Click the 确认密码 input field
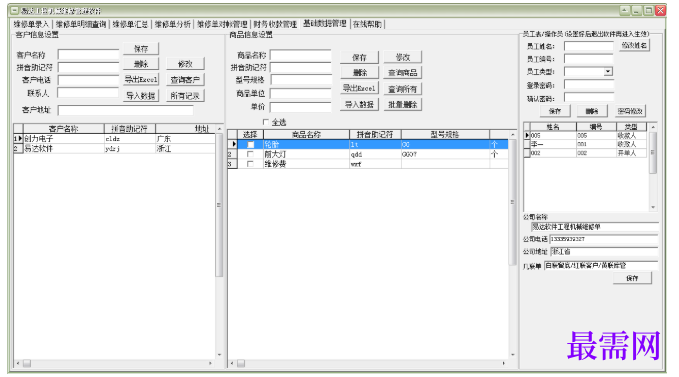 coord(588,98)
